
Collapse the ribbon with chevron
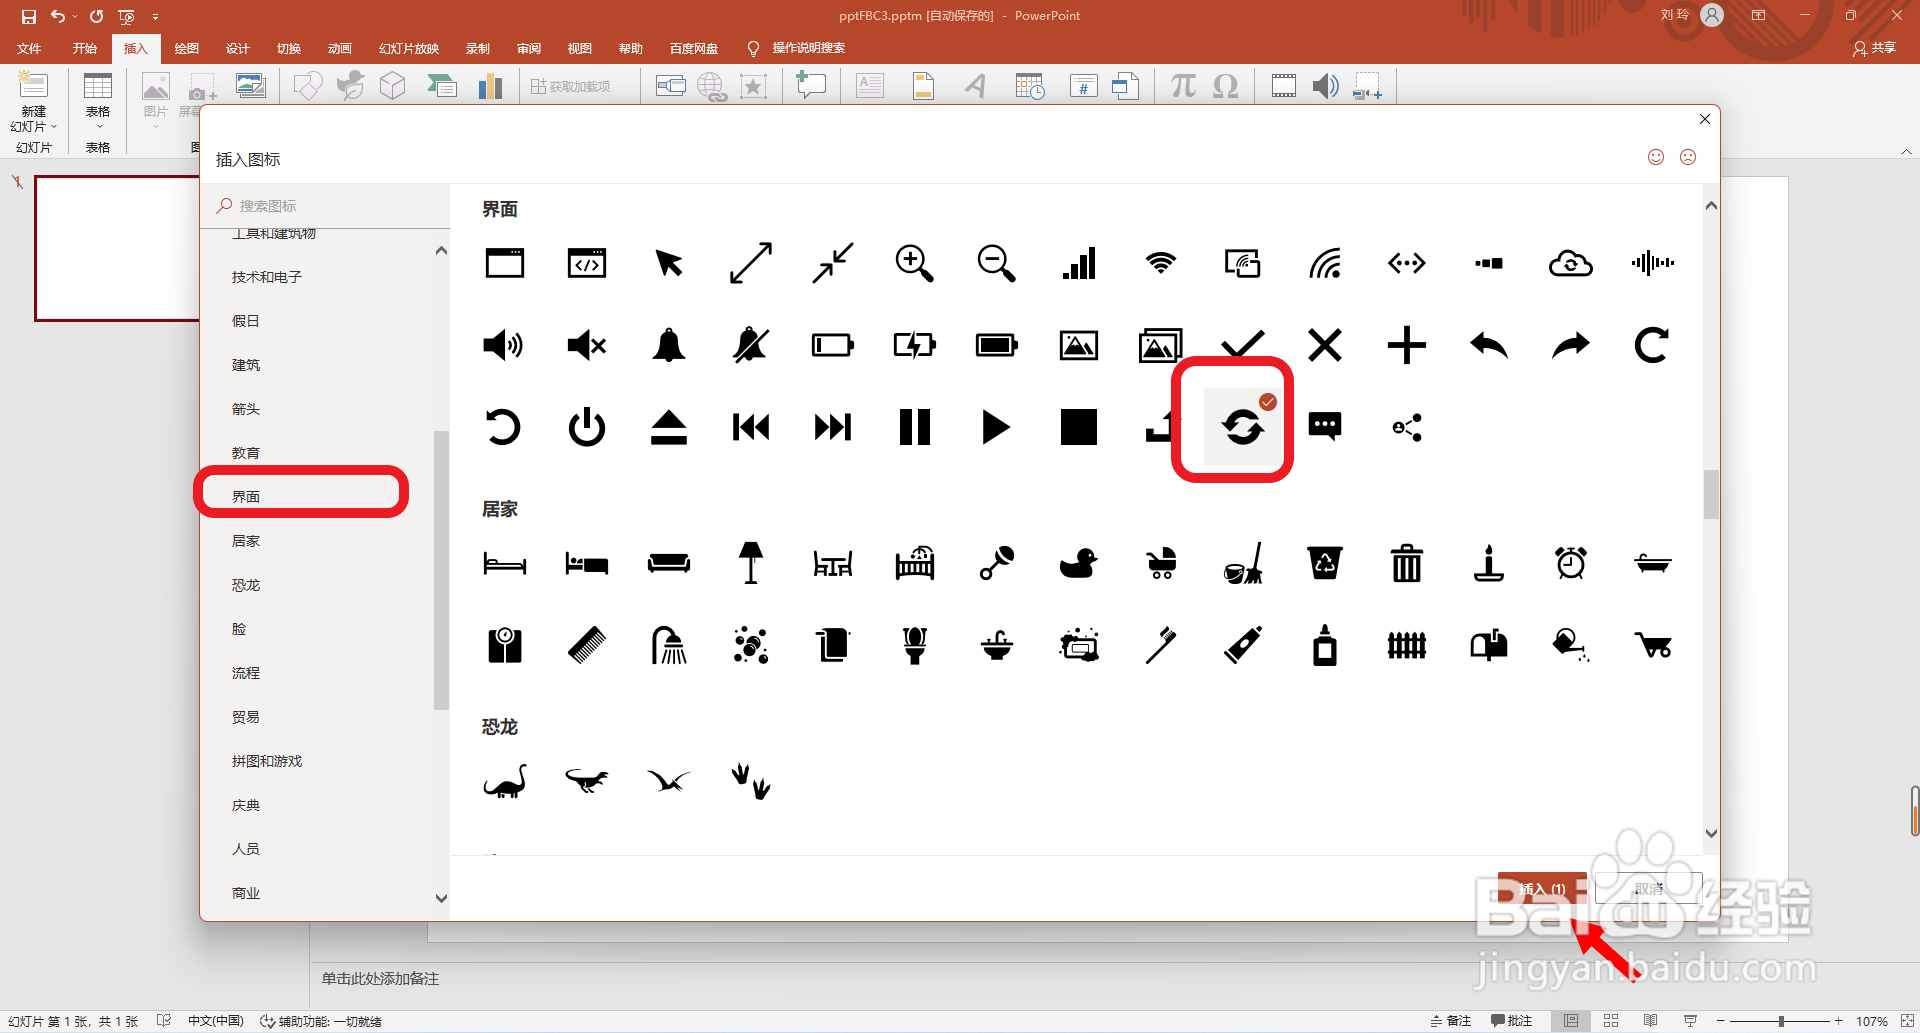tap(1906, 152)
